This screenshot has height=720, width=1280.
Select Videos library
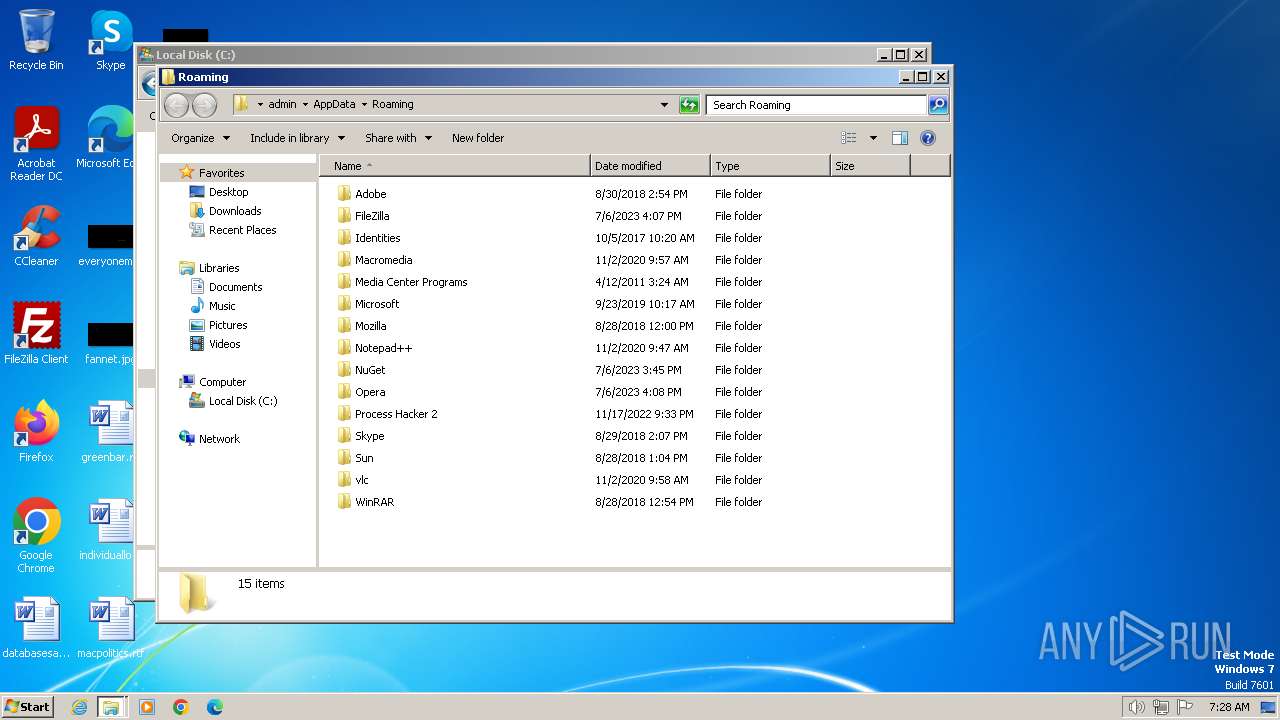[x=224, y=344]
